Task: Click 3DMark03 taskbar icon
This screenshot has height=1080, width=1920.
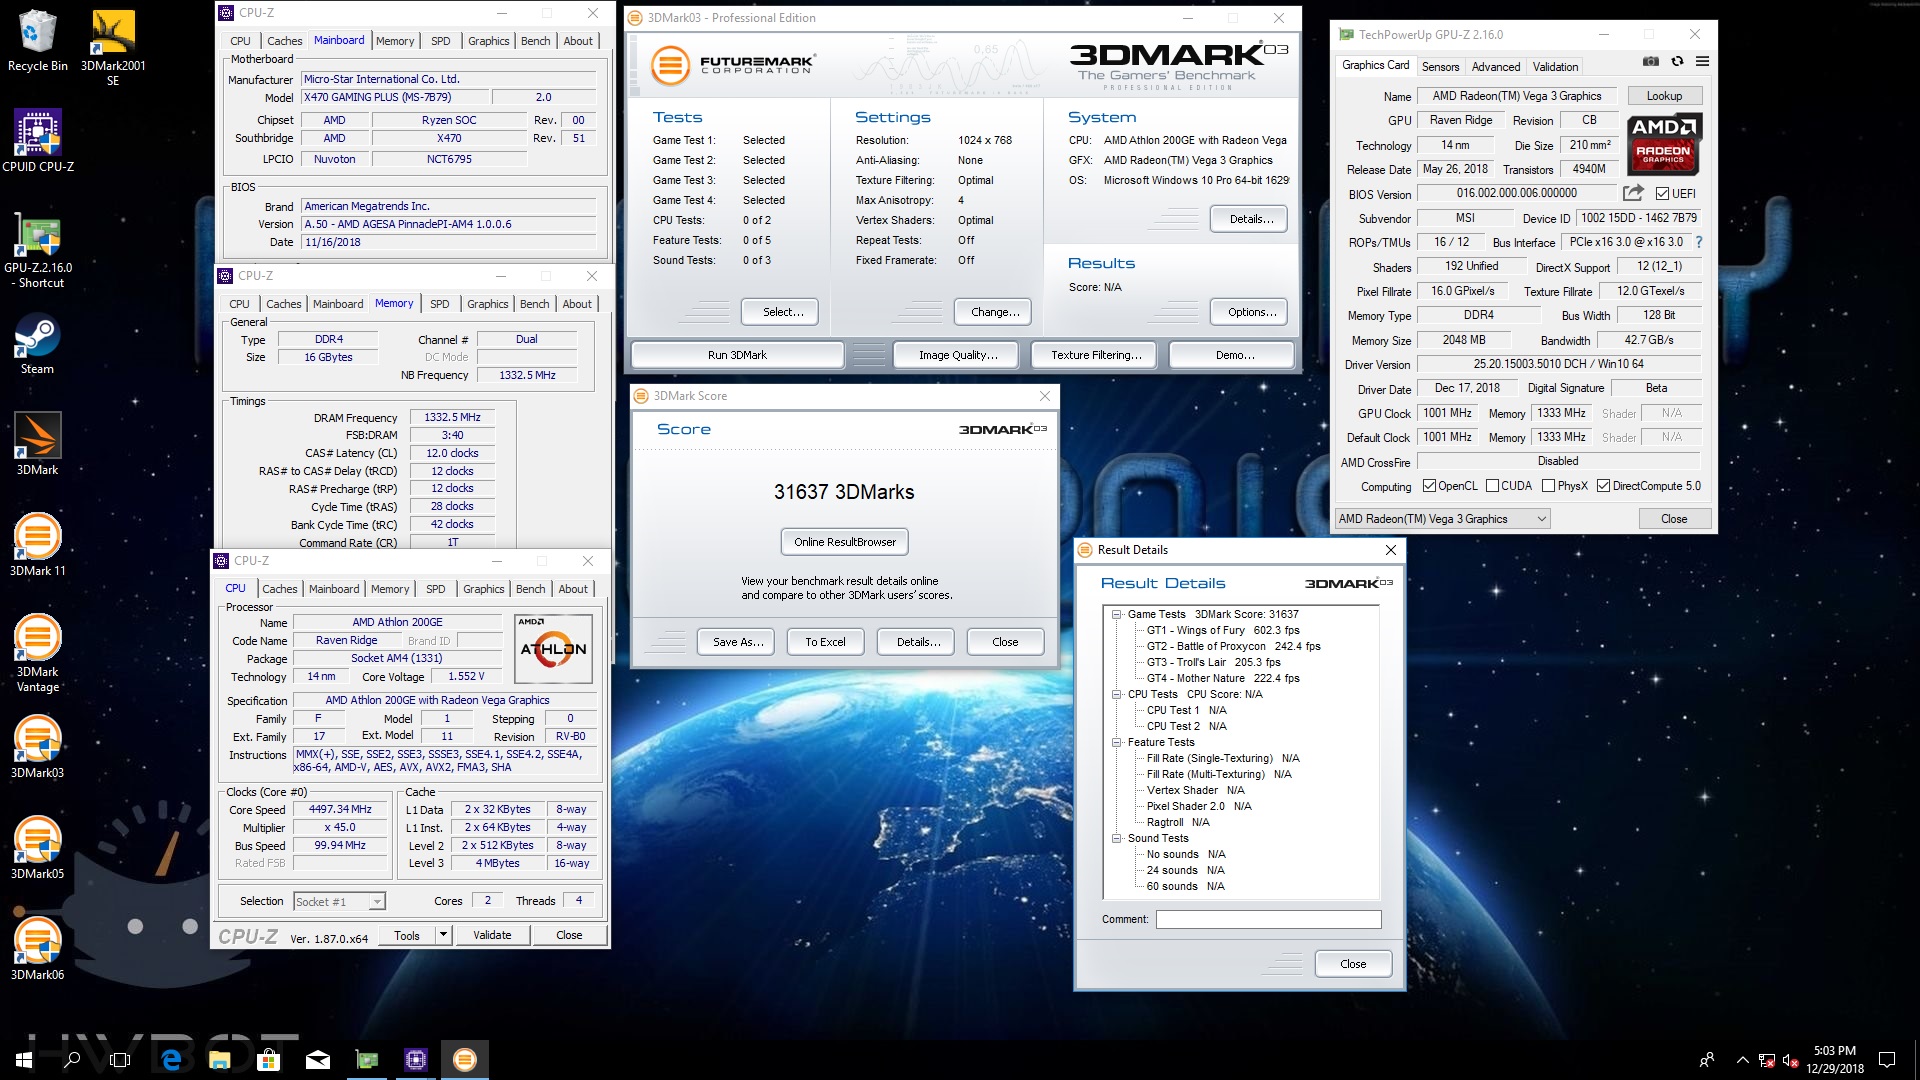Action: pyautogui.click(x=465, y=1059)
